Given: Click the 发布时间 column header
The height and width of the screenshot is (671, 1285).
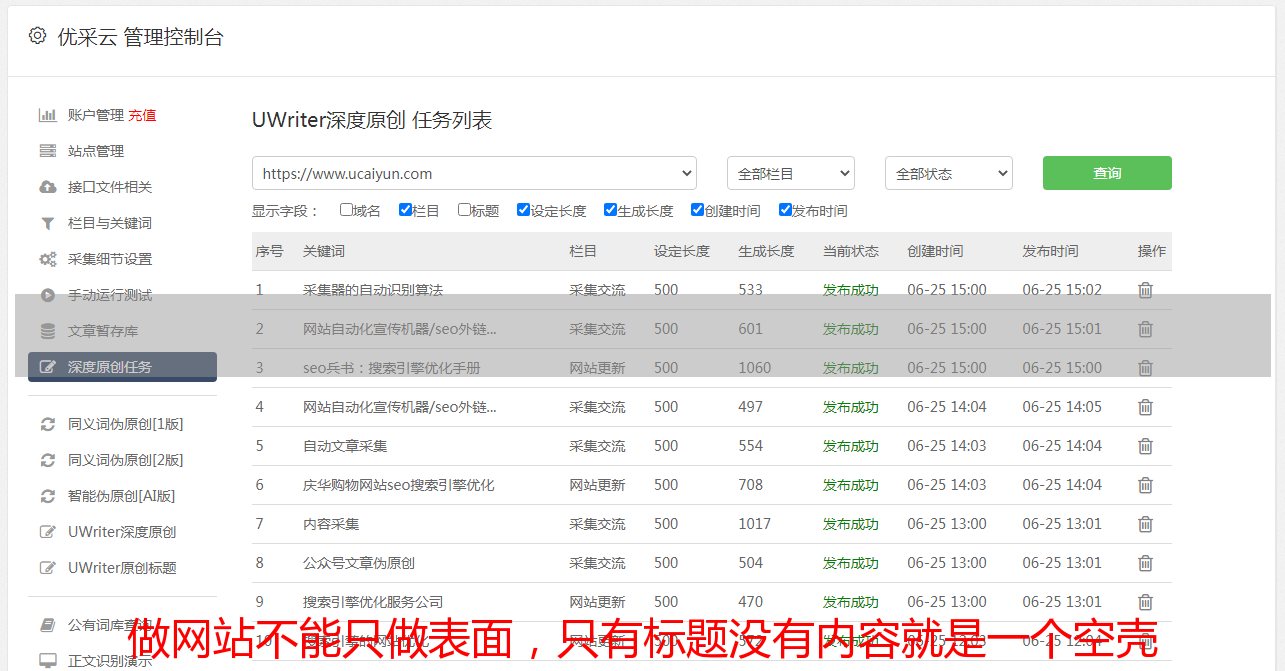Looking at the screenshot, I should pos(1050,251).
